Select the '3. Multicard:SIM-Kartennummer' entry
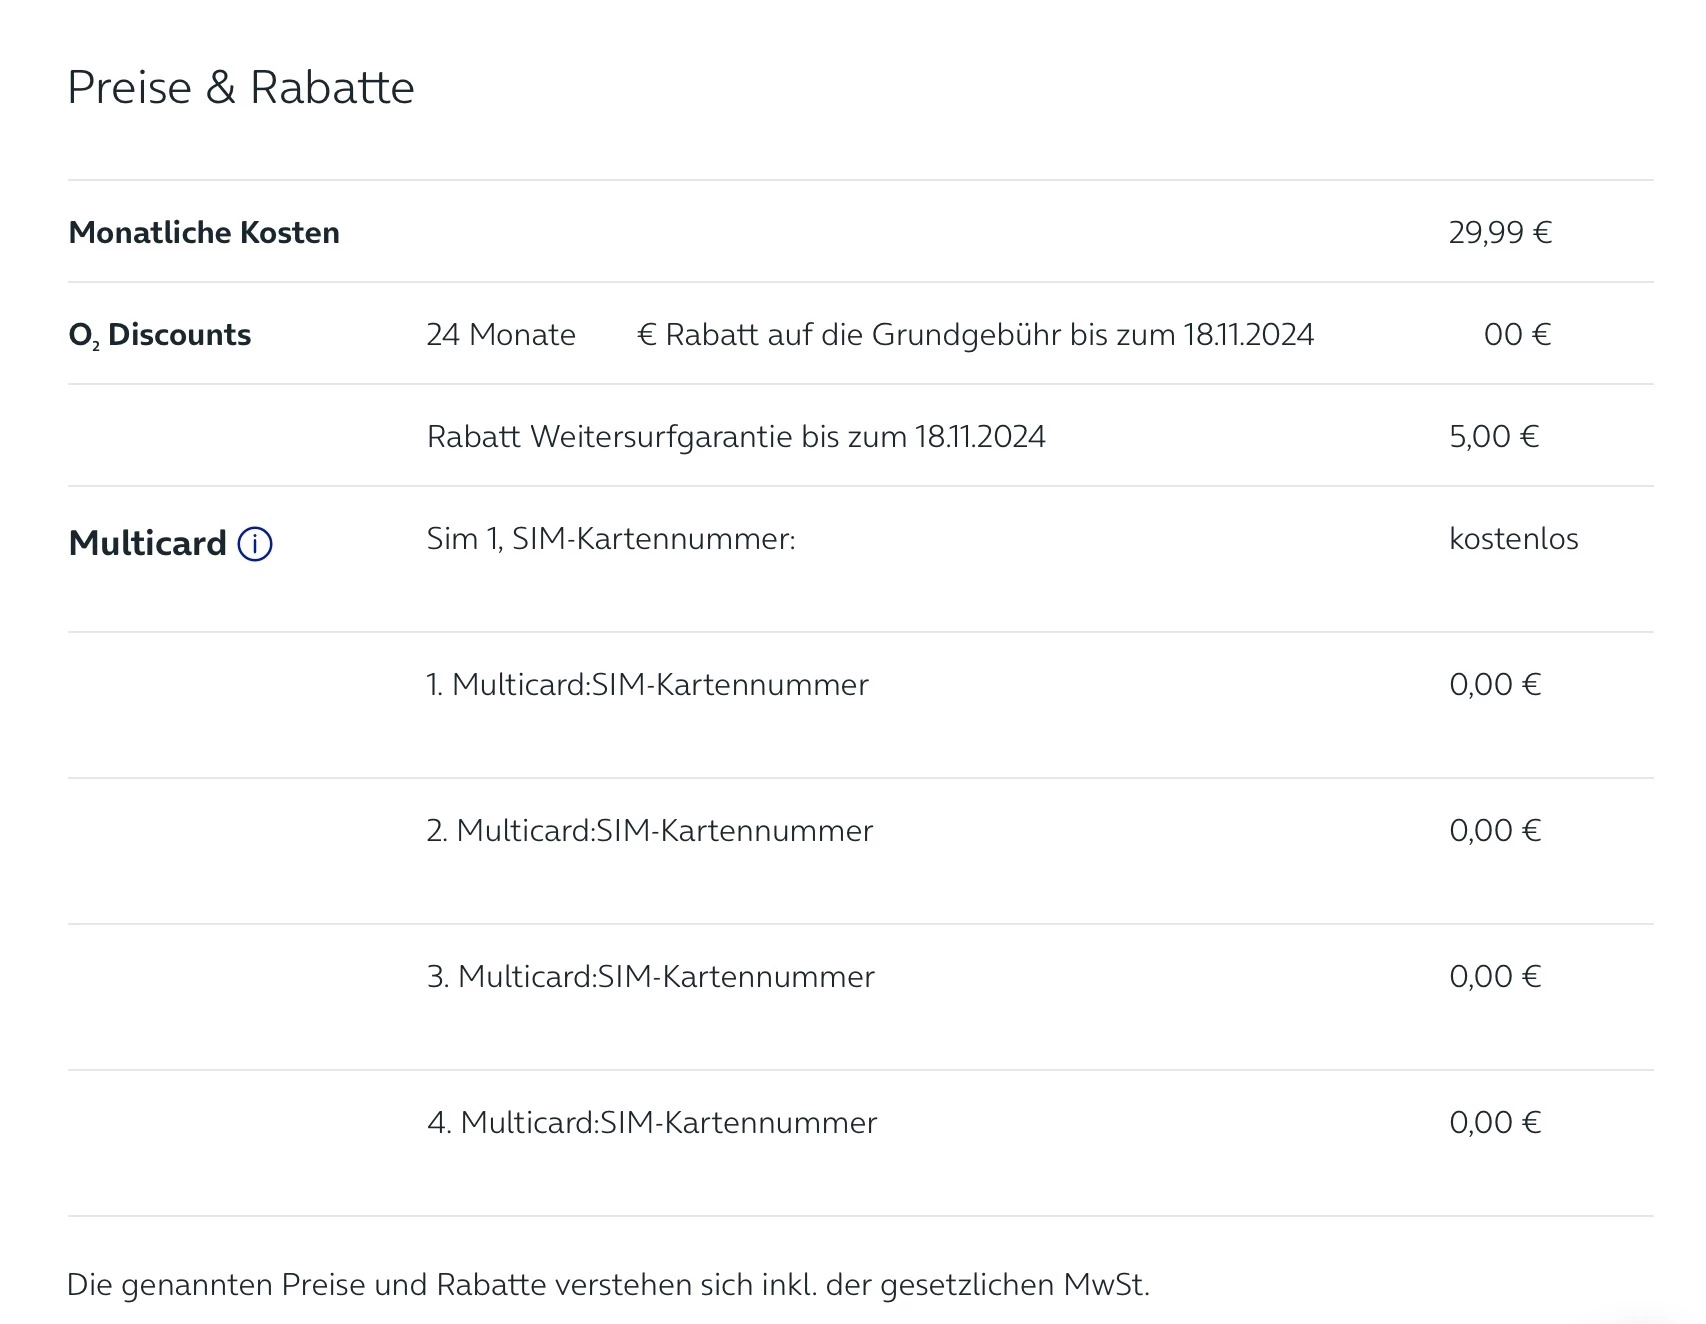The width and height of the screenshot is (1706, 1324). (x=650, y=977)
